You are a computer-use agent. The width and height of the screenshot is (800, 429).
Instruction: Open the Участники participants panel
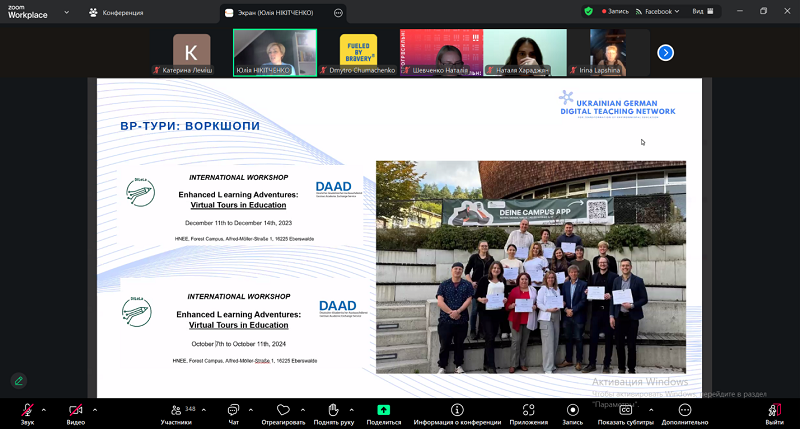click(176, 412)
